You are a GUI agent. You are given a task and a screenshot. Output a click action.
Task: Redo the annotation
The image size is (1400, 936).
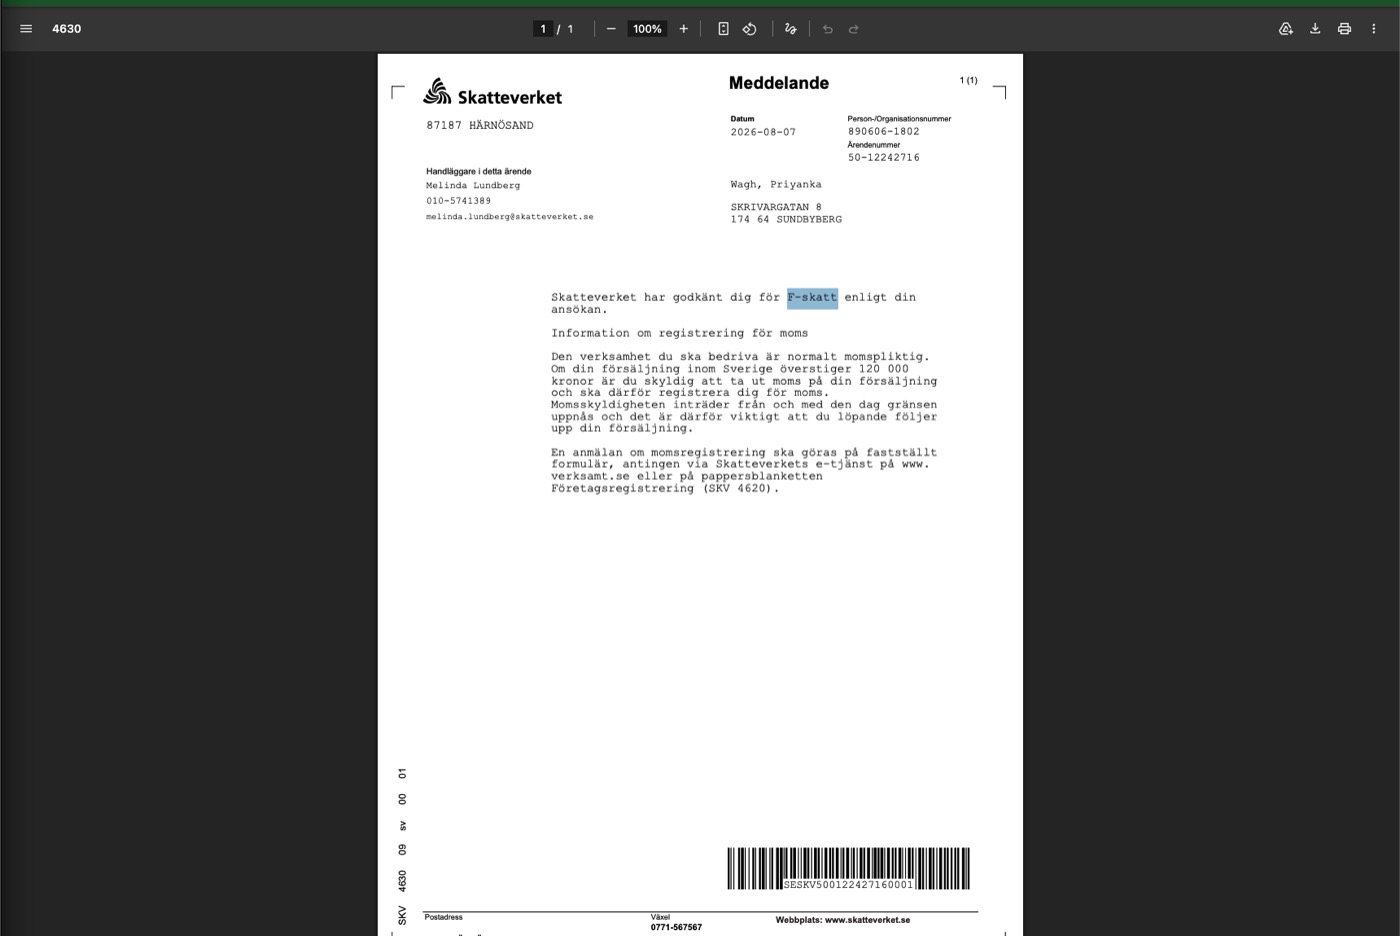click(x=854, y=29)
